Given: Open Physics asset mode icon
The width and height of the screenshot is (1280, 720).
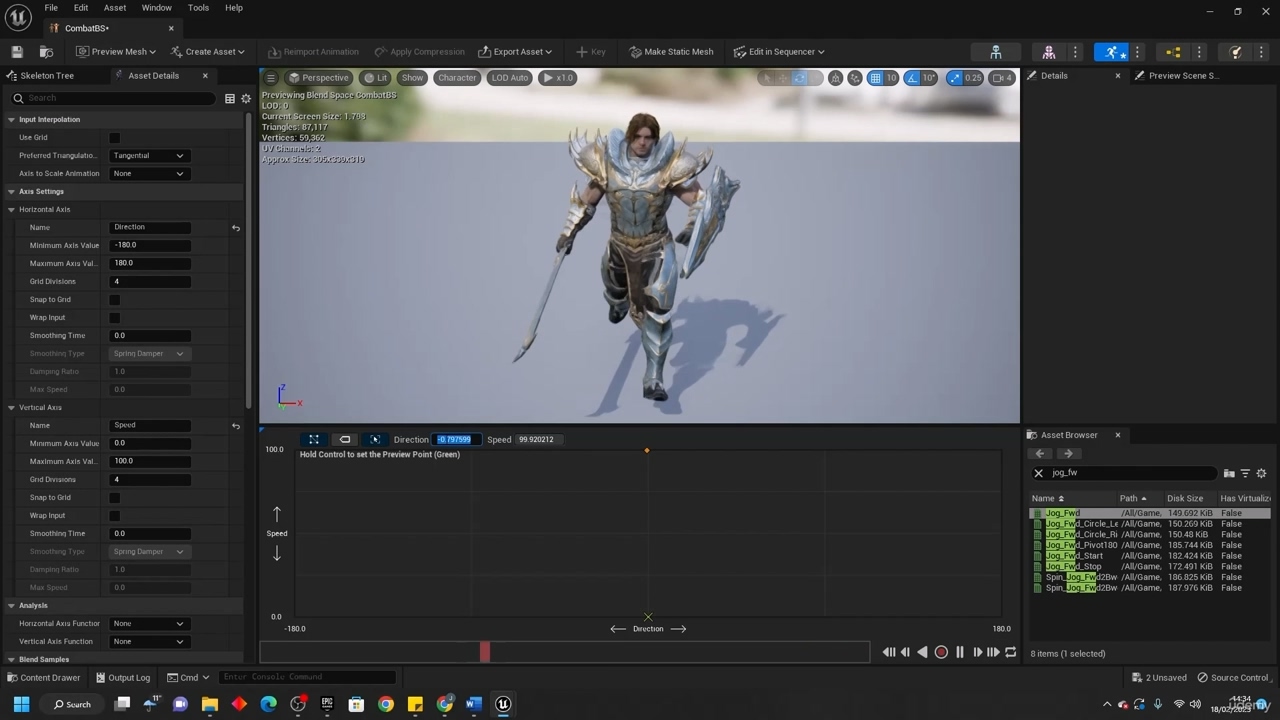Looking at the screenshot, I should (1236, 52).
